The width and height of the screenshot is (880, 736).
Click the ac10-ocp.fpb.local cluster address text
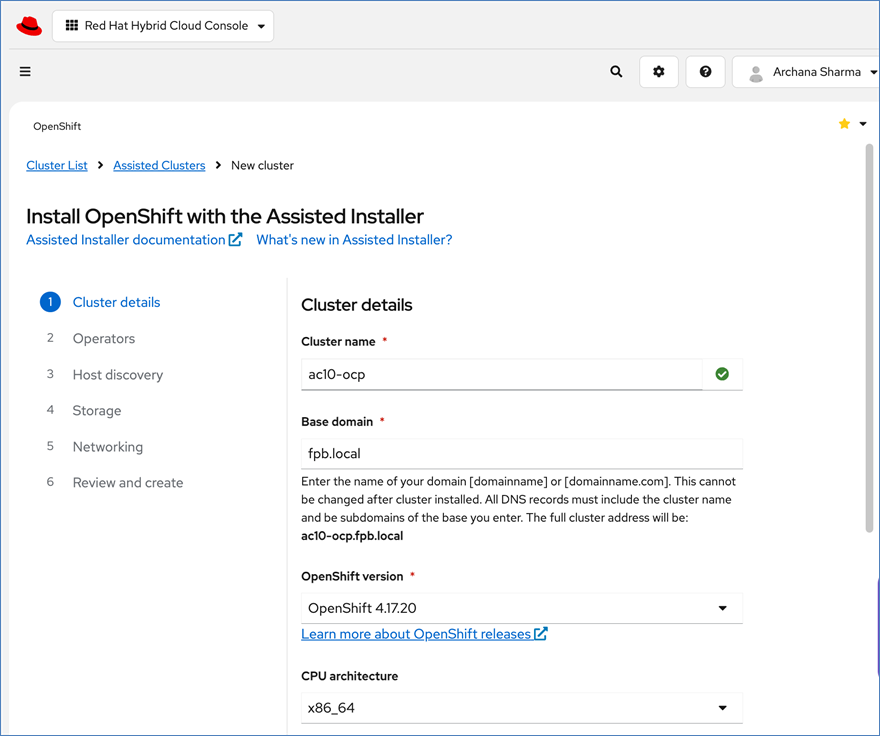click(352, 536)
